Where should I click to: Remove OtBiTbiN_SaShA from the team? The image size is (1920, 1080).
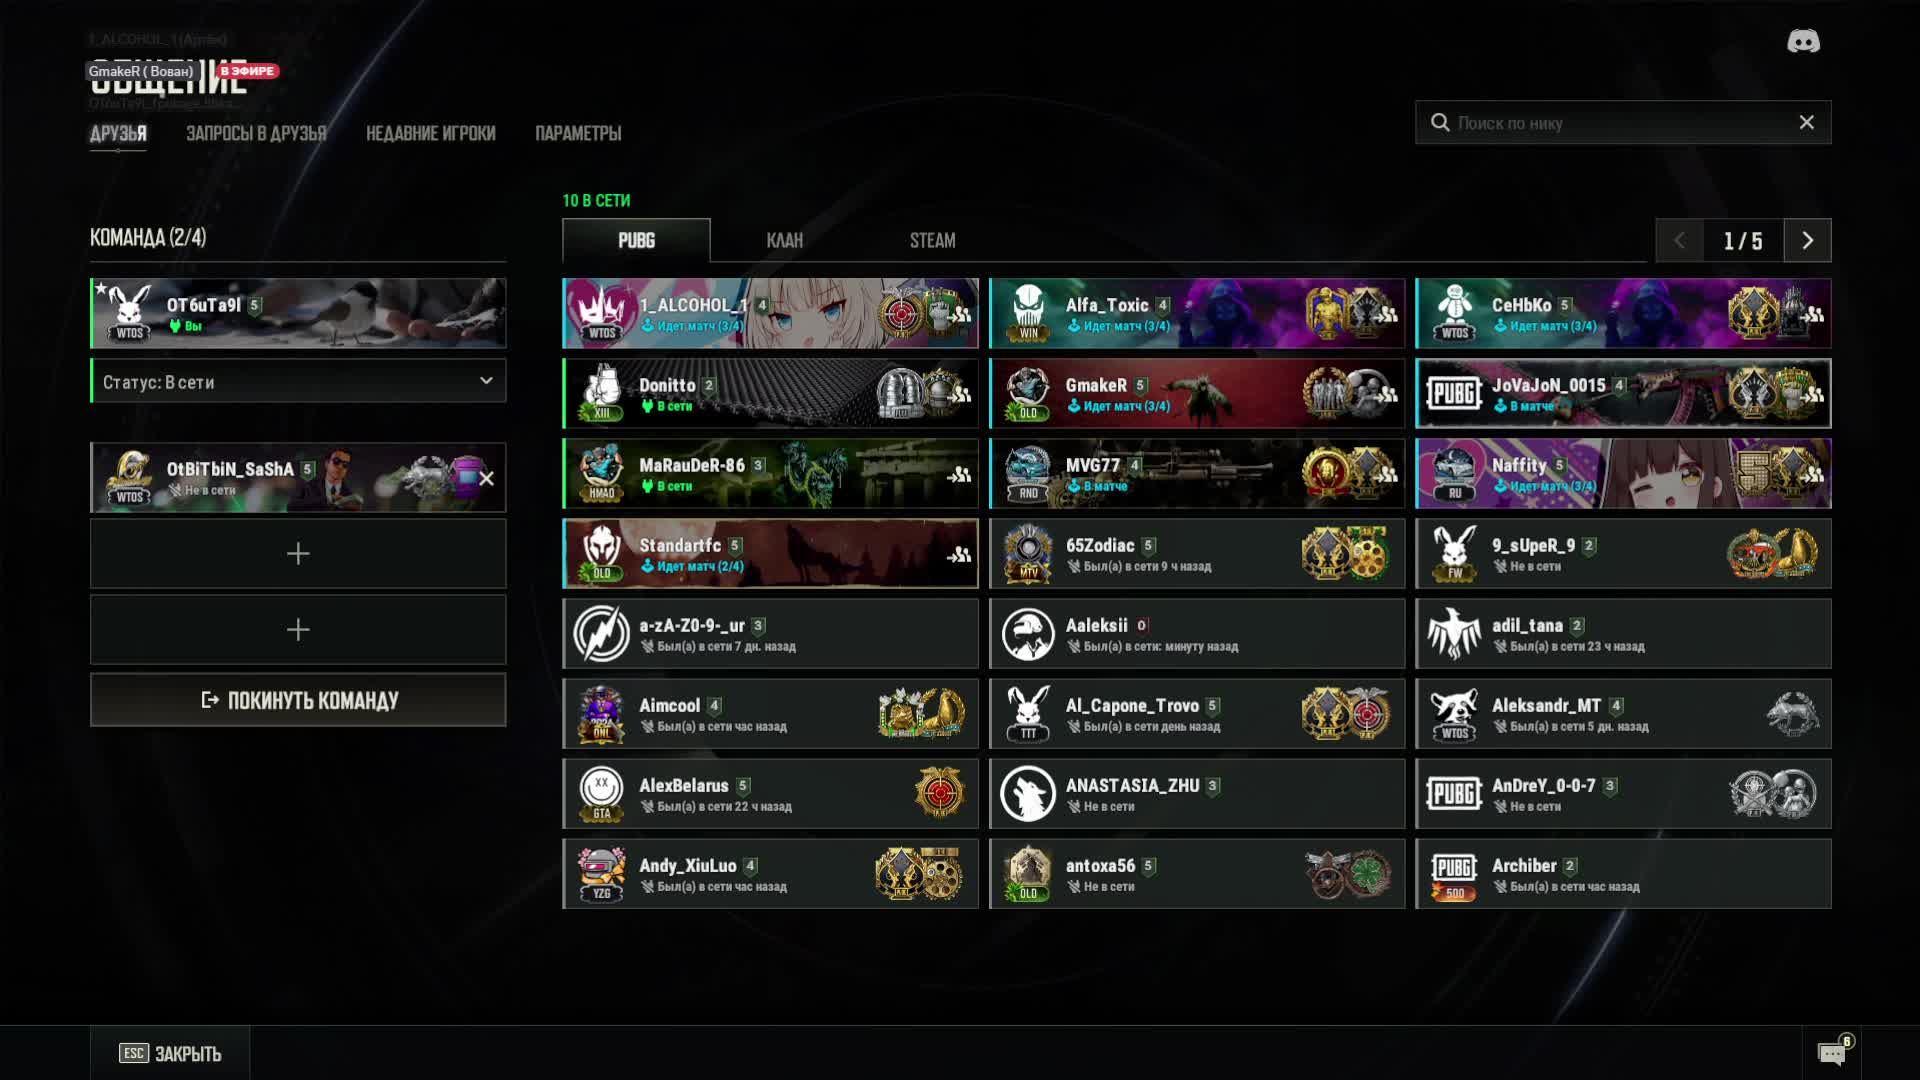pos(486,478)
